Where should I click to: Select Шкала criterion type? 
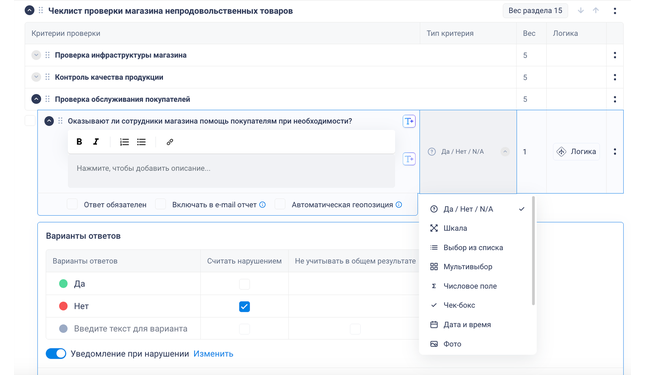tap(476, 228)
